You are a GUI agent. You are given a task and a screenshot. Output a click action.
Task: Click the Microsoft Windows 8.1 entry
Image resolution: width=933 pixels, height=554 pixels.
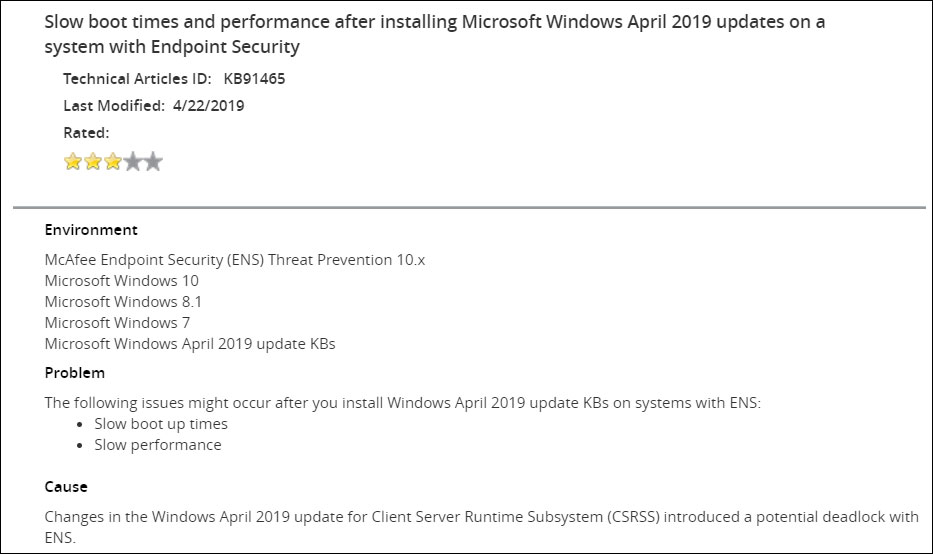coord(123,302)
